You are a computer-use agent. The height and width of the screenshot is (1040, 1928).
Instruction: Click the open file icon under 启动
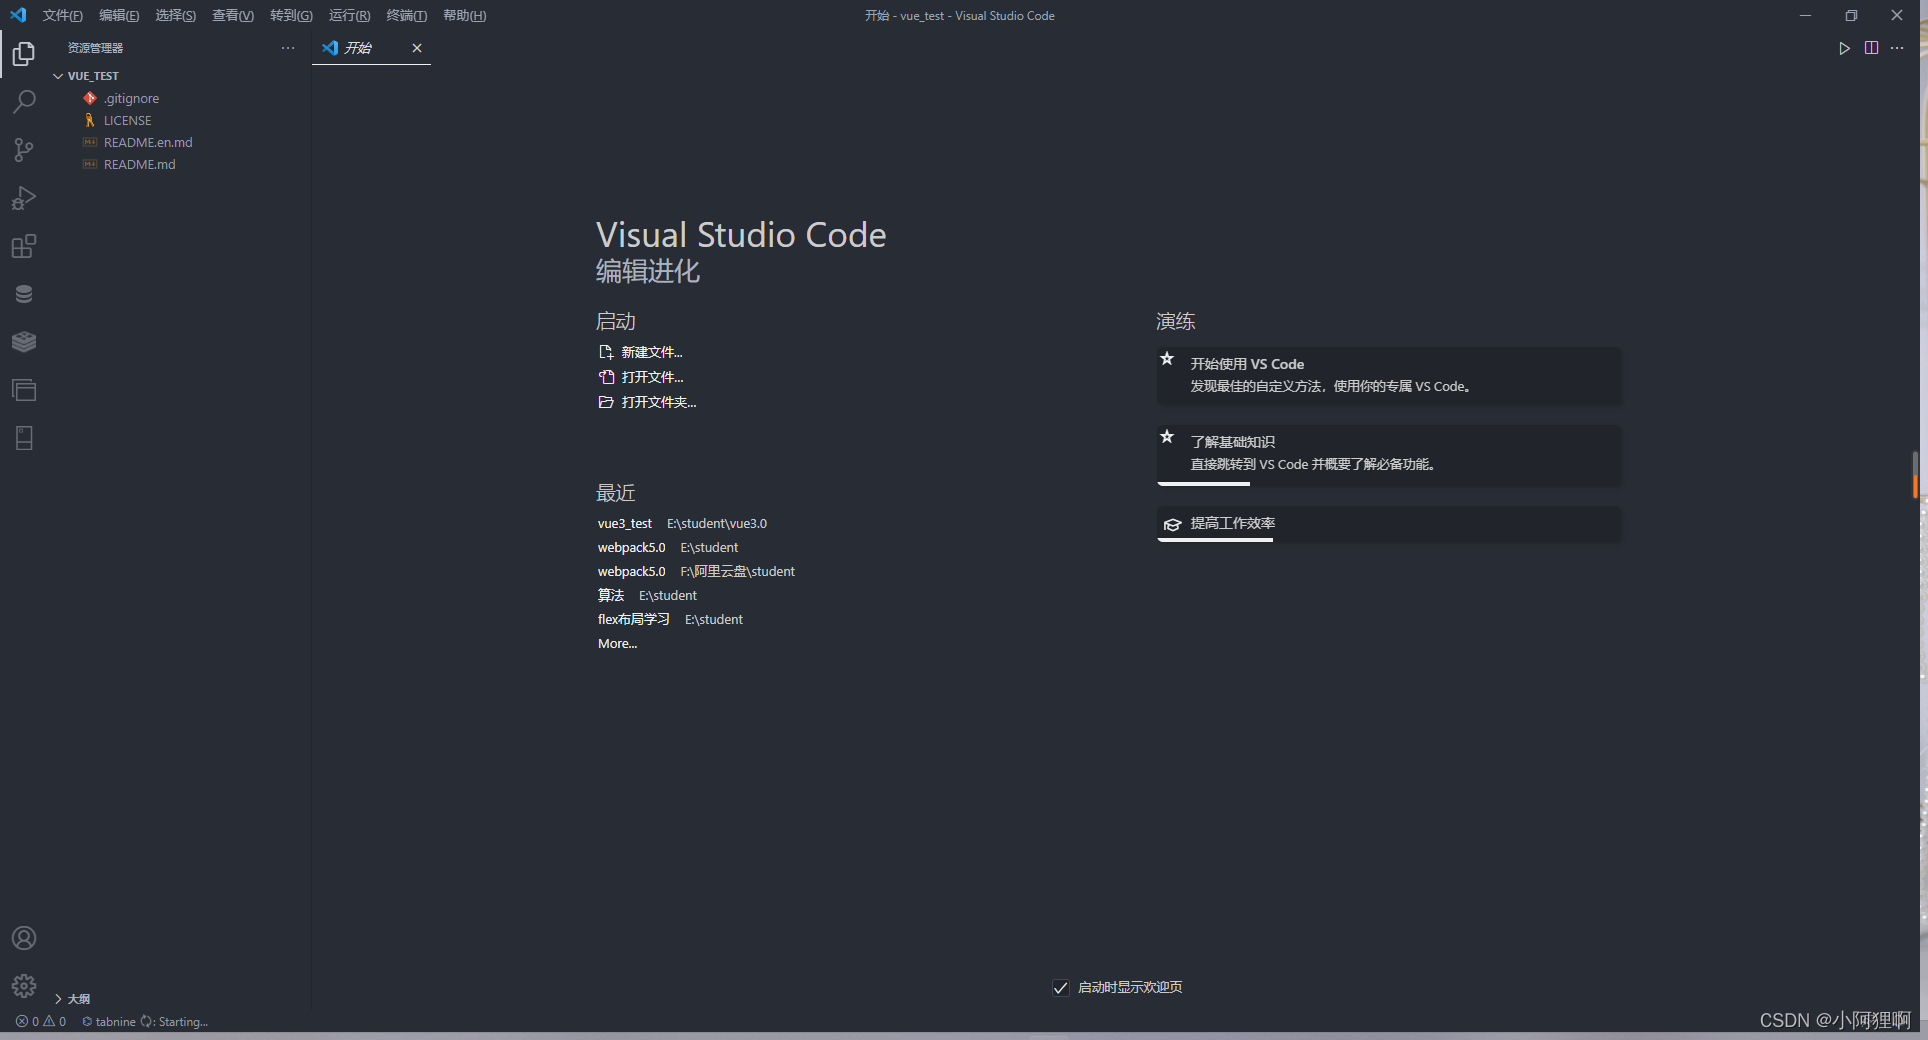606,377
